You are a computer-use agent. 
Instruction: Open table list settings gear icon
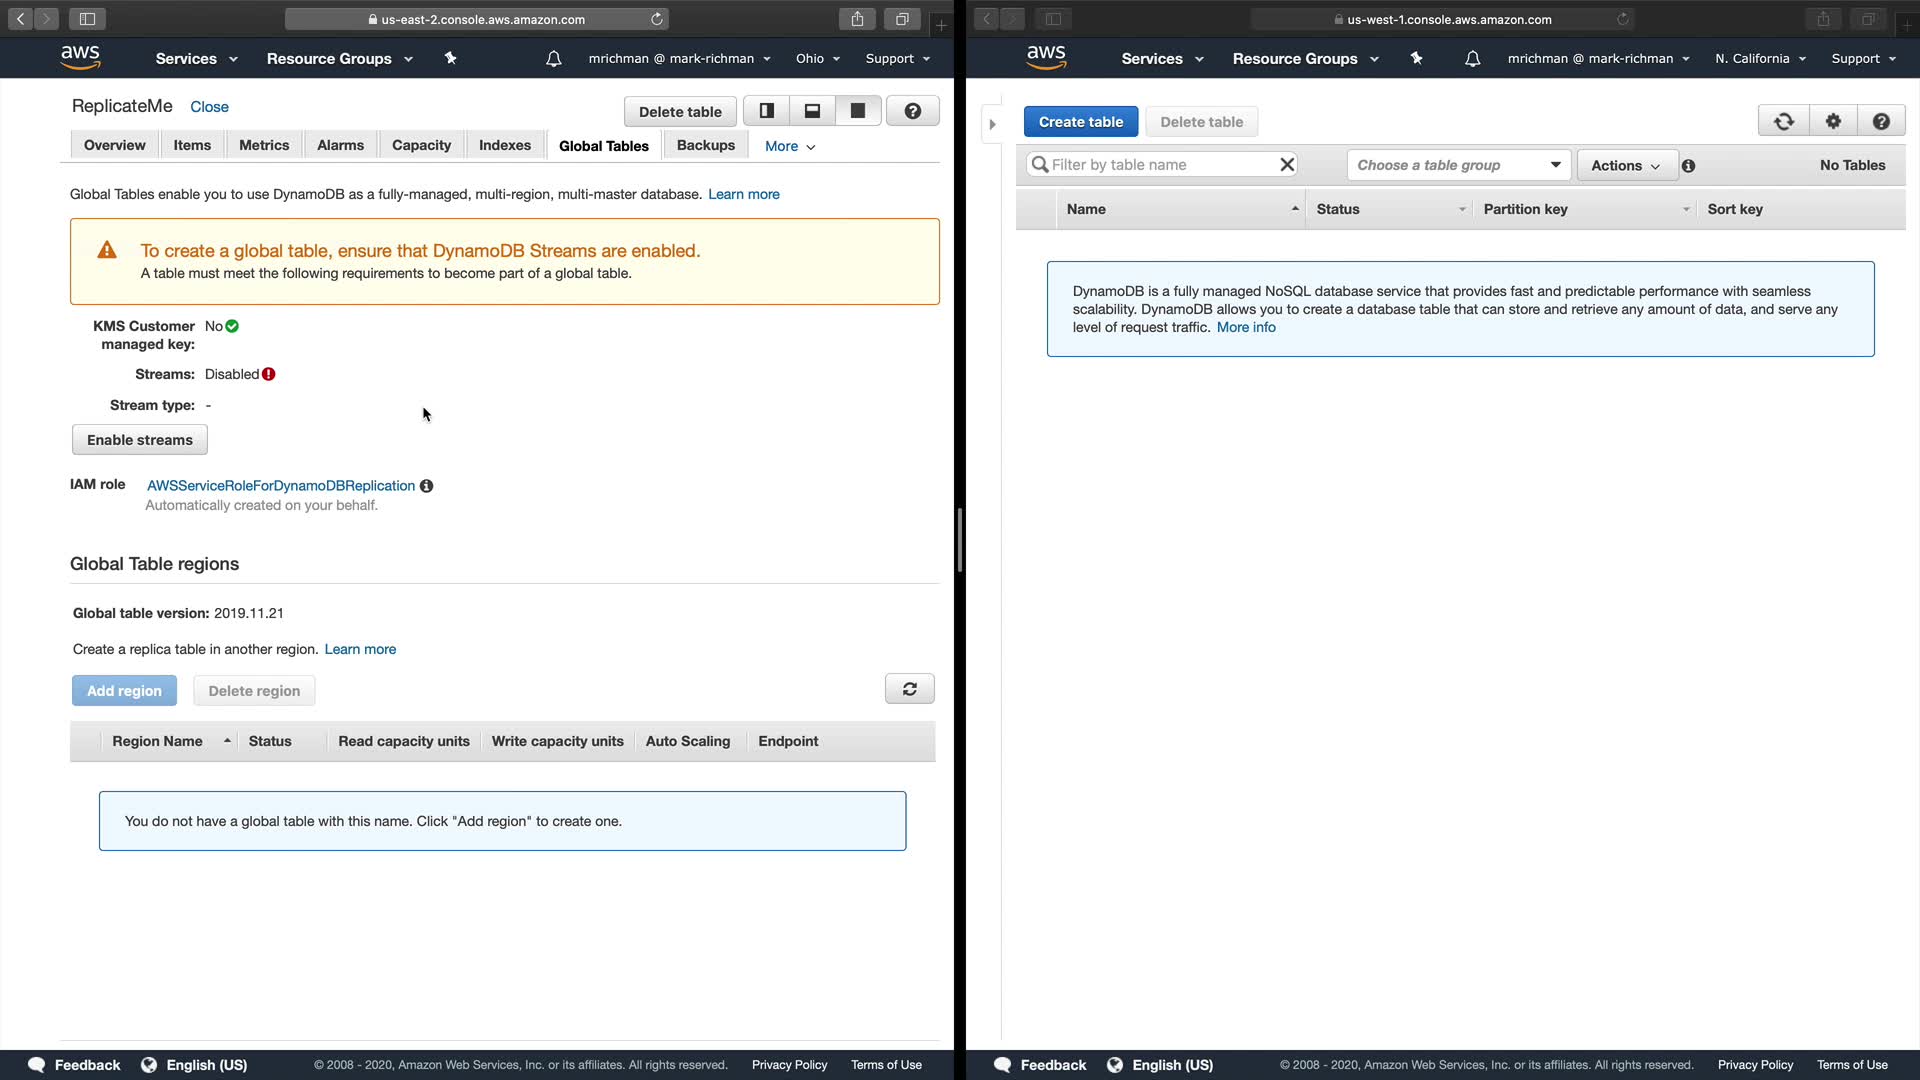[x=1833, y=122]
